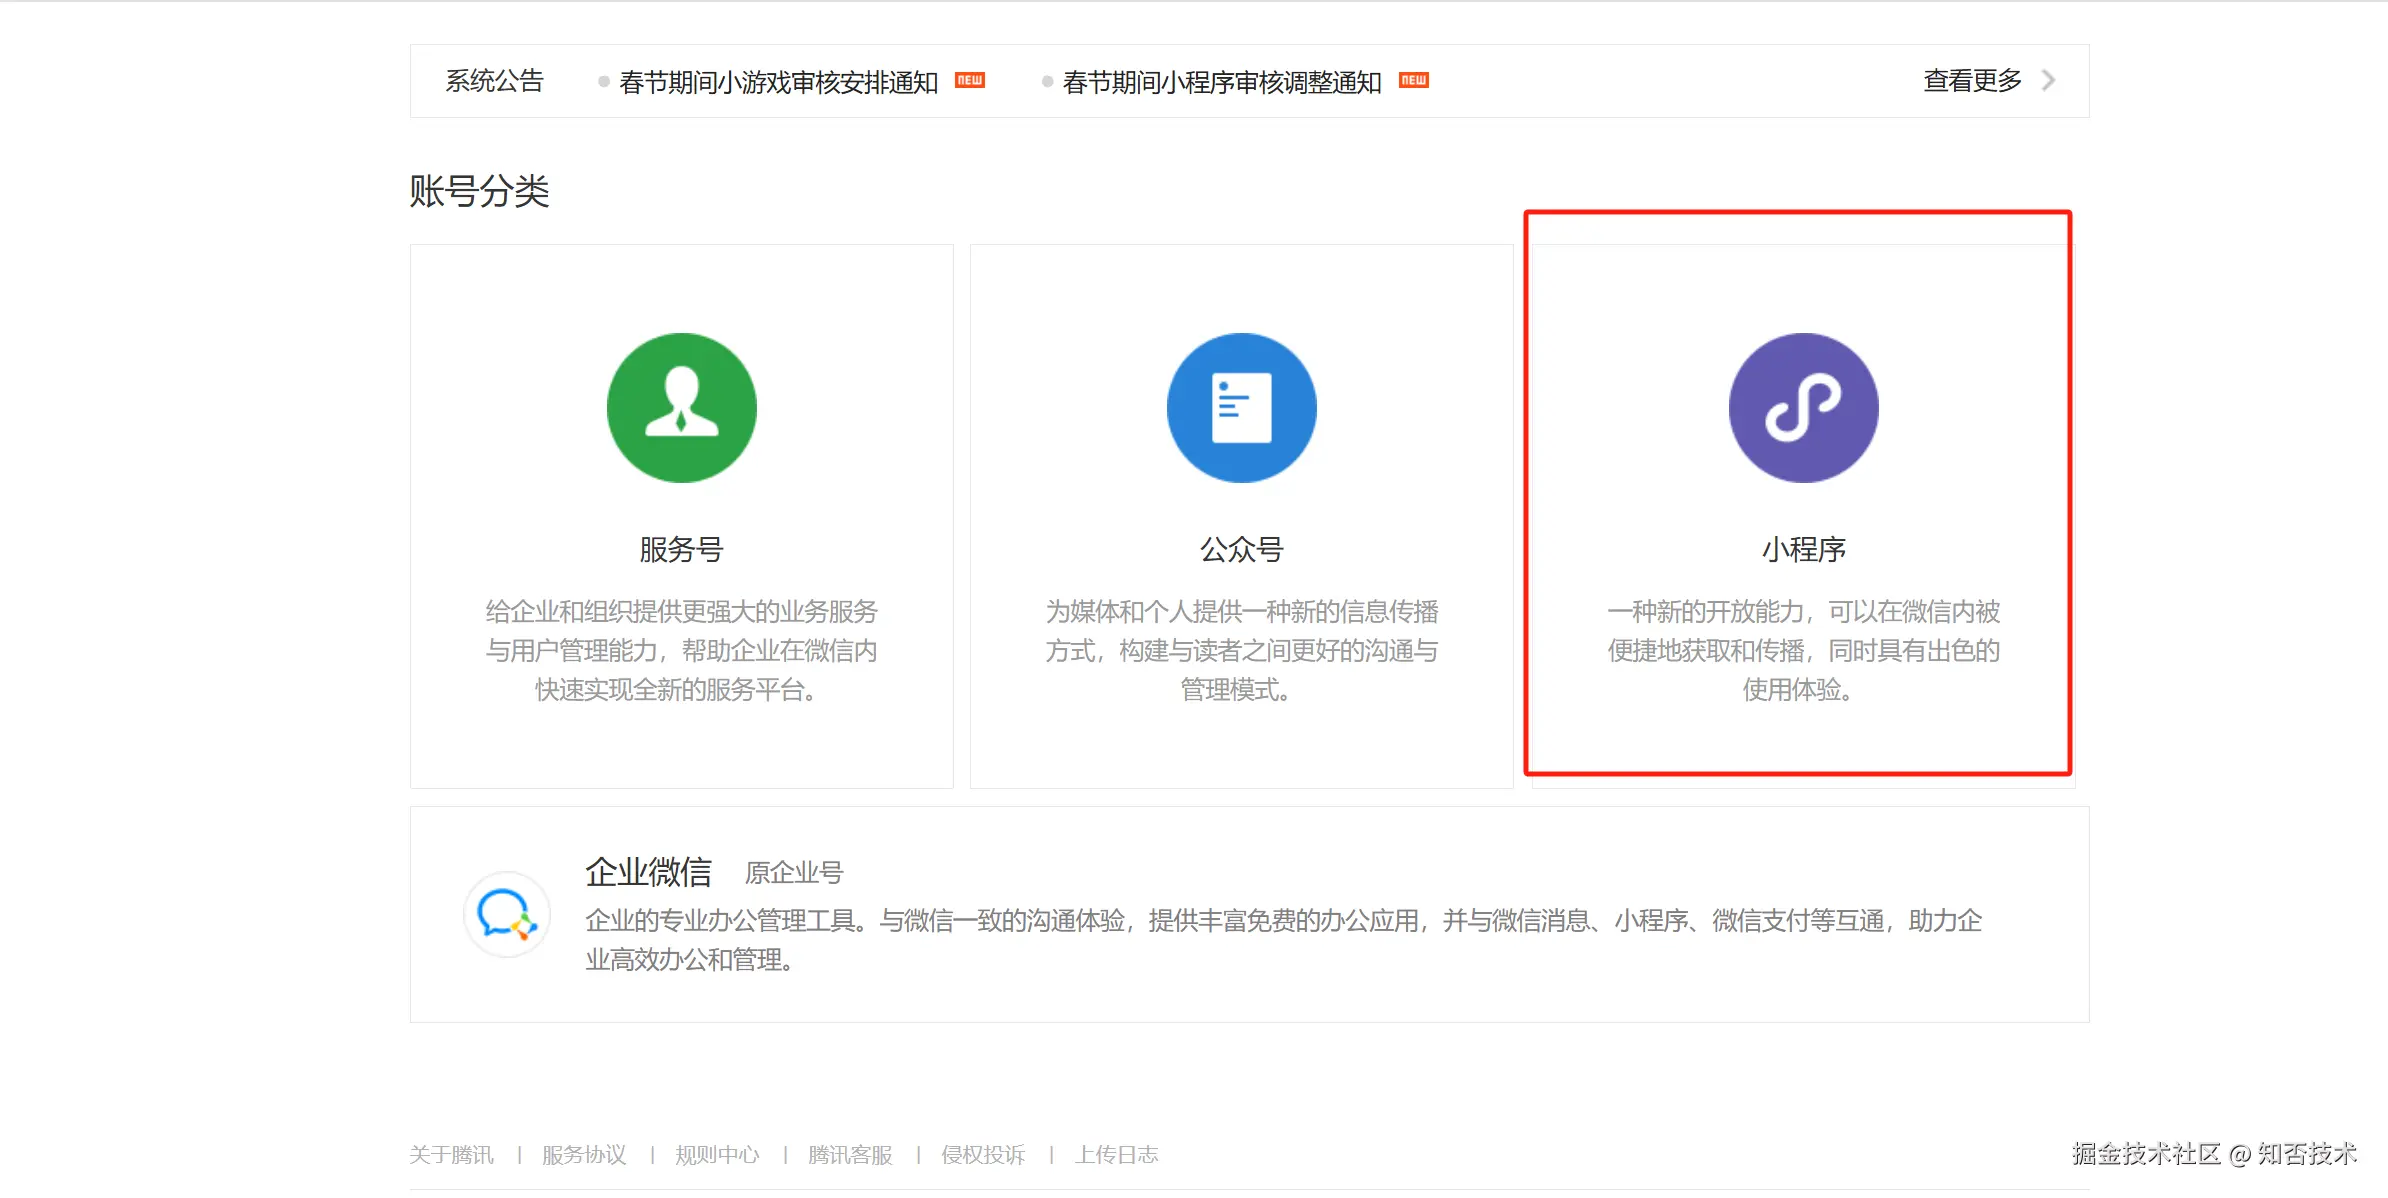Open 腾讯客服 footer link

850,1155
